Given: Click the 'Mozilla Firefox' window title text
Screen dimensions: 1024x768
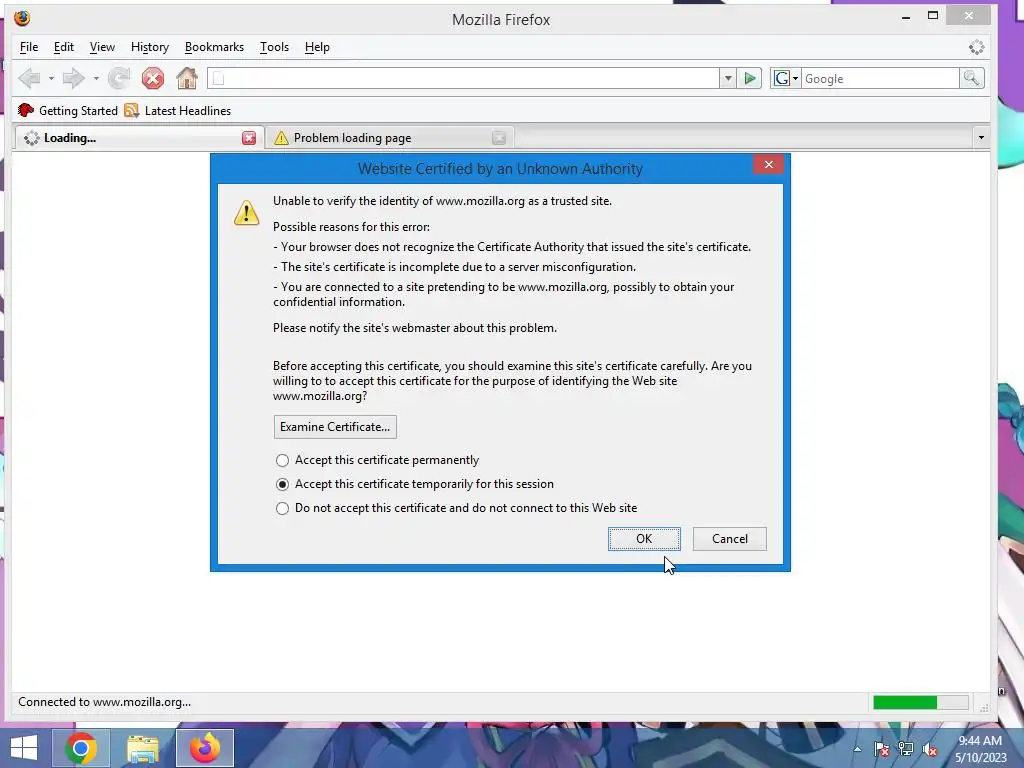Looking at the screenshot, I should [501, 20].
